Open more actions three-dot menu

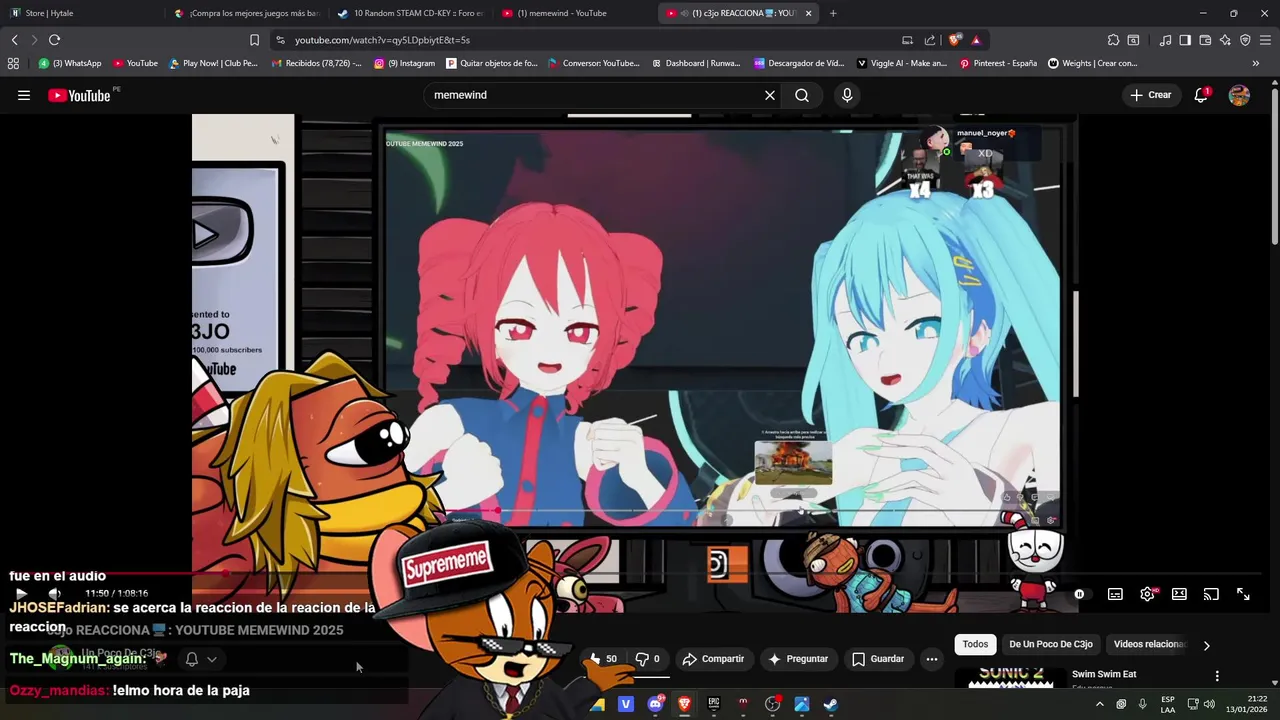tap(932, 659)
